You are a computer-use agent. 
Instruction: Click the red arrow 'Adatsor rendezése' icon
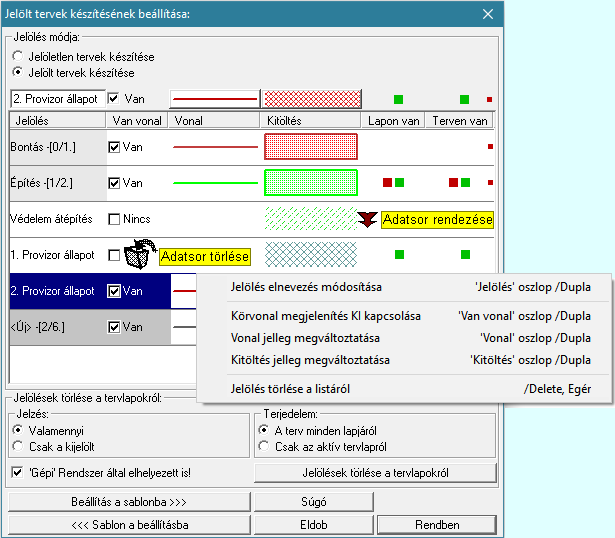368,219
